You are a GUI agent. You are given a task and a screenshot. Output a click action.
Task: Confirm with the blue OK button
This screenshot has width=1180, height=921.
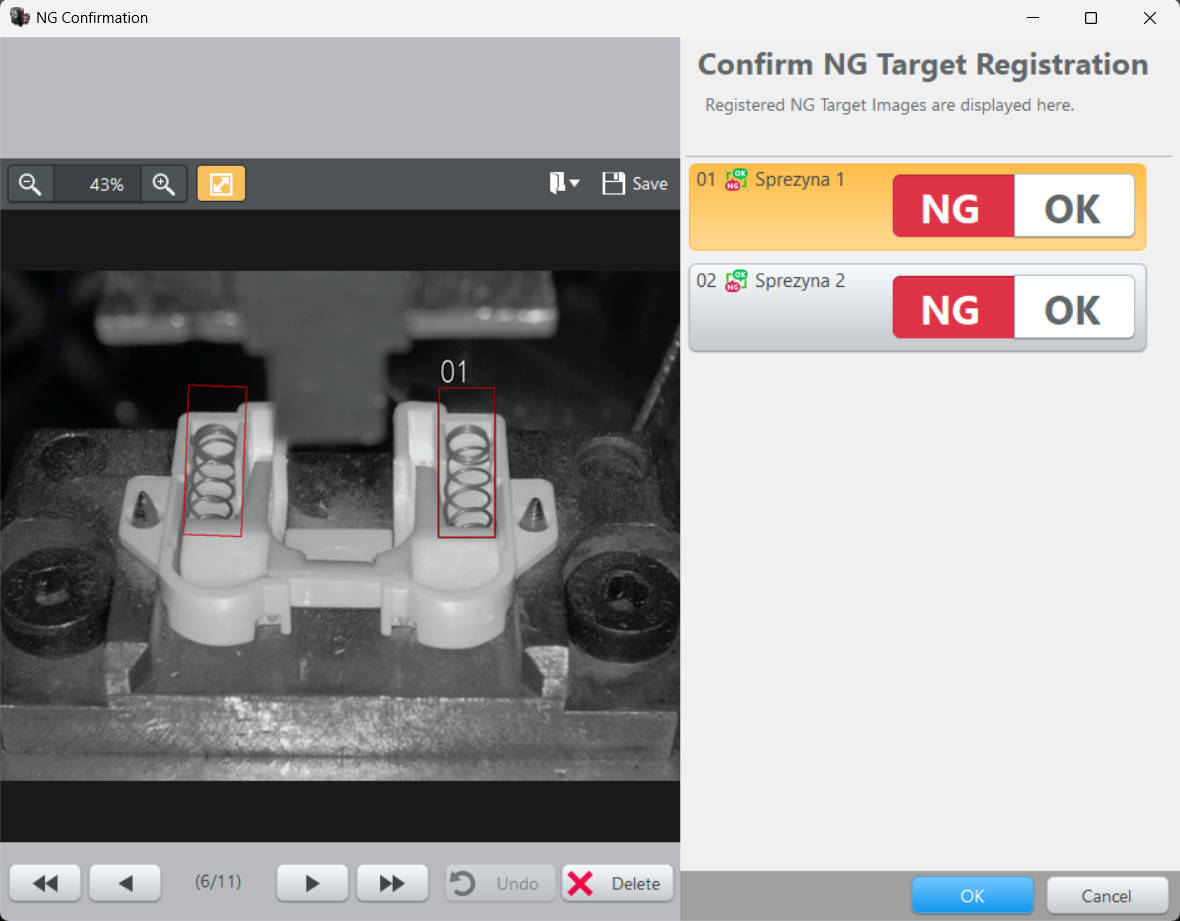click(971, 895)
